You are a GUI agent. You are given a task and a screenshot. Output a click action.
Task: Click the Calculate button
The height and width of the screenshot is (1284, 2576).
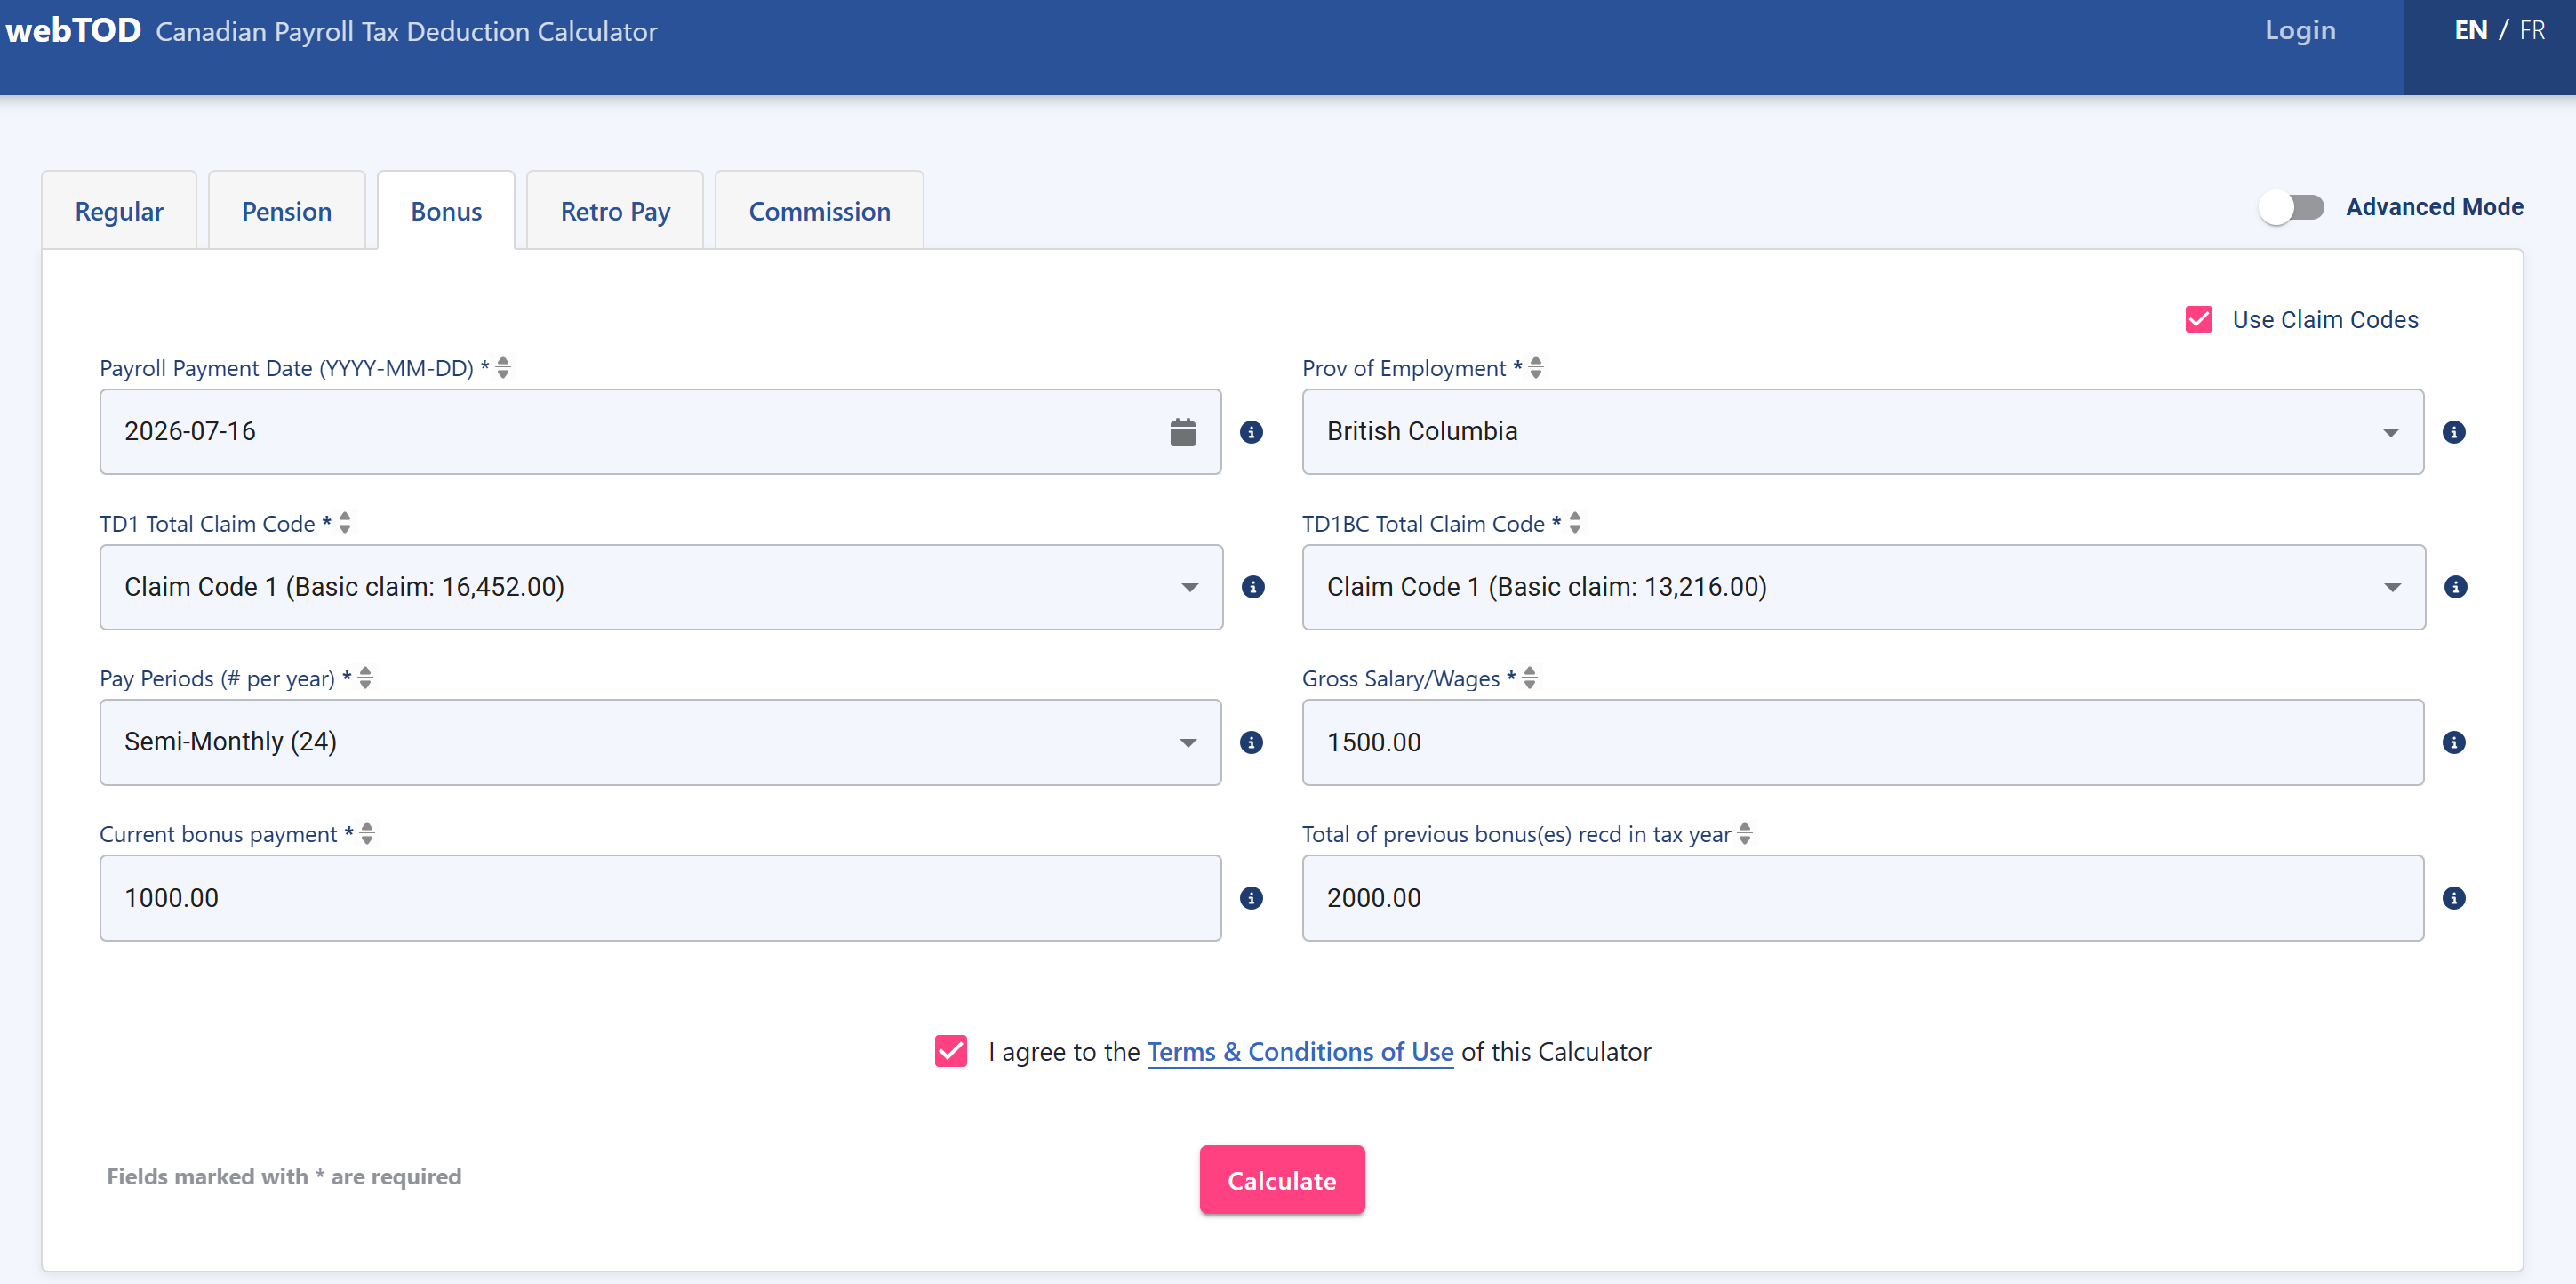click(x=1282, y=1180)
